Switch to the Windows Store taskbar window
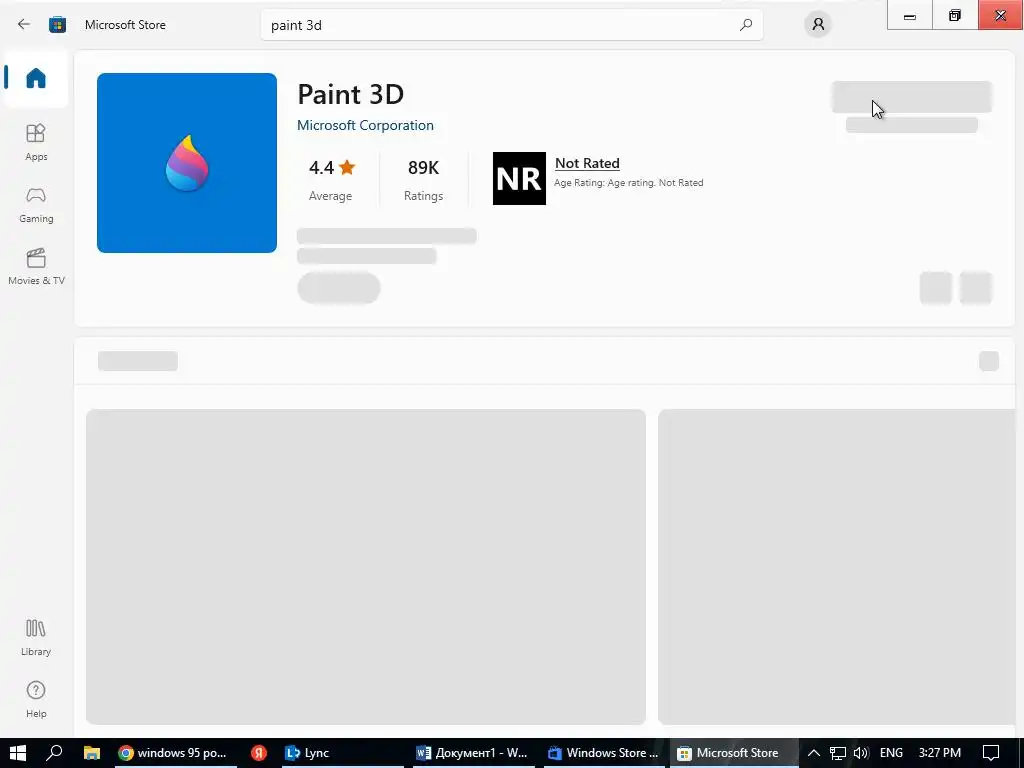The height and width of the screenshot is (768, 1024). pos(603,753)
